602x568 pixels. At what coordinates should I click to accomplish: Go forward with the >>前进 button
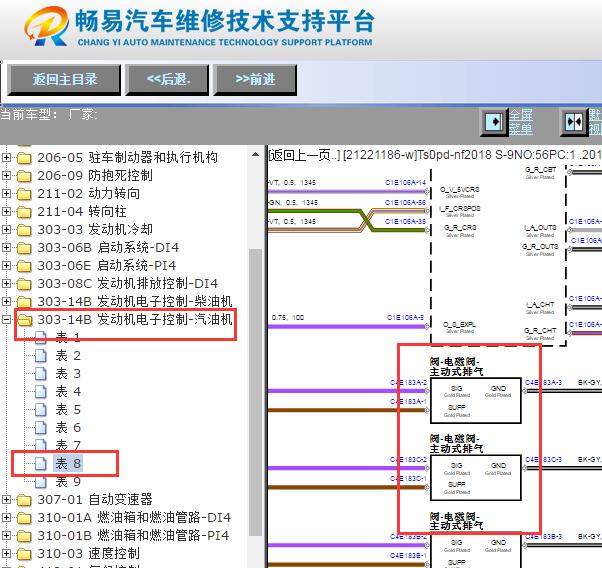(x=255, y=79)
